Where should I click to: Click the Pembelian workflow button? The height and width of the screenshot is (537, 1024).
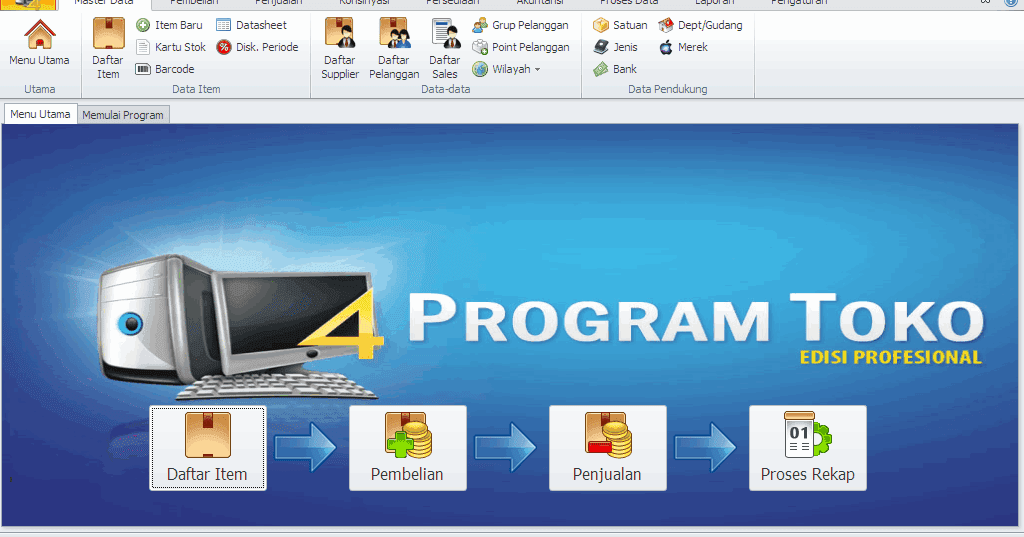pos(408,448)
